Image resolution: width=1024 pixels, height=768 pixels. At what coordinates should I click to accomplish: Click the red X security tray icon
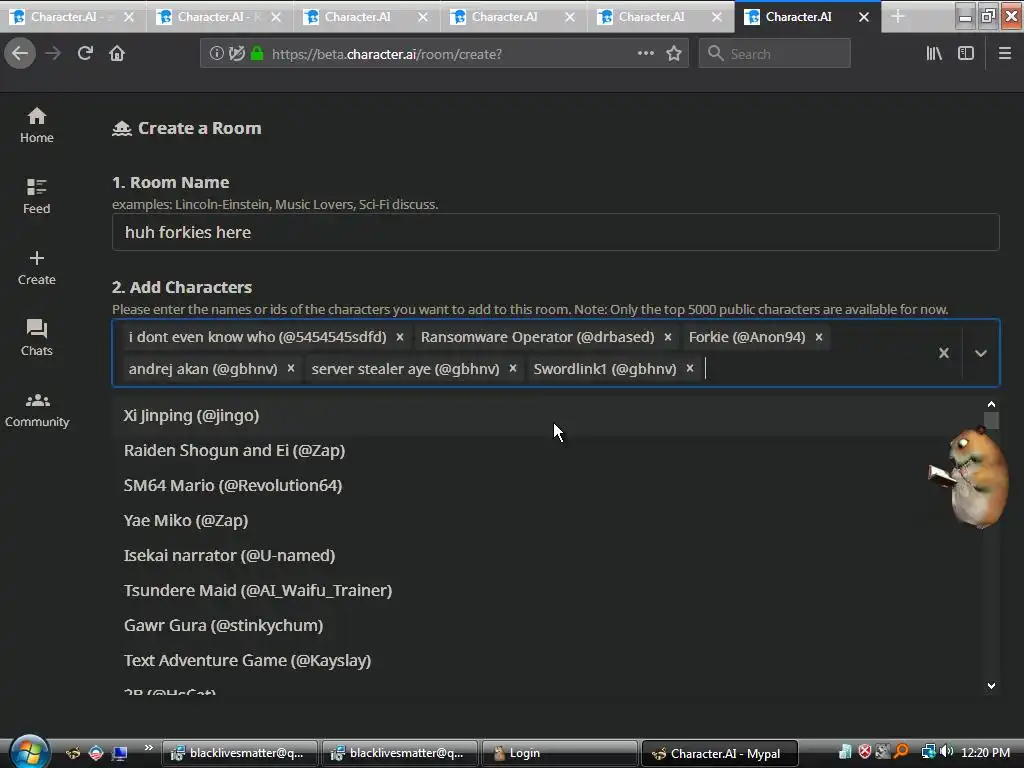click(864, 752)
